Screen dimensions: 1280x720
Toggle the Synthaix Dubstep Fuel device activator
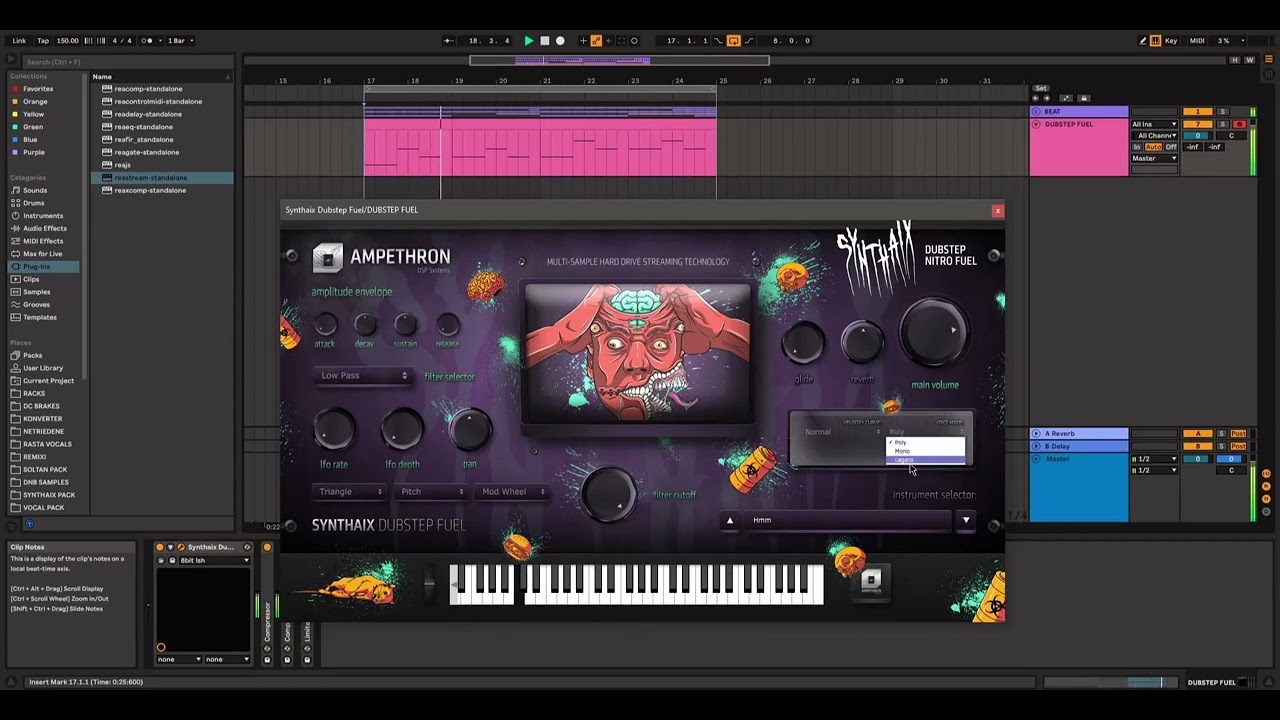coord(160,547)
